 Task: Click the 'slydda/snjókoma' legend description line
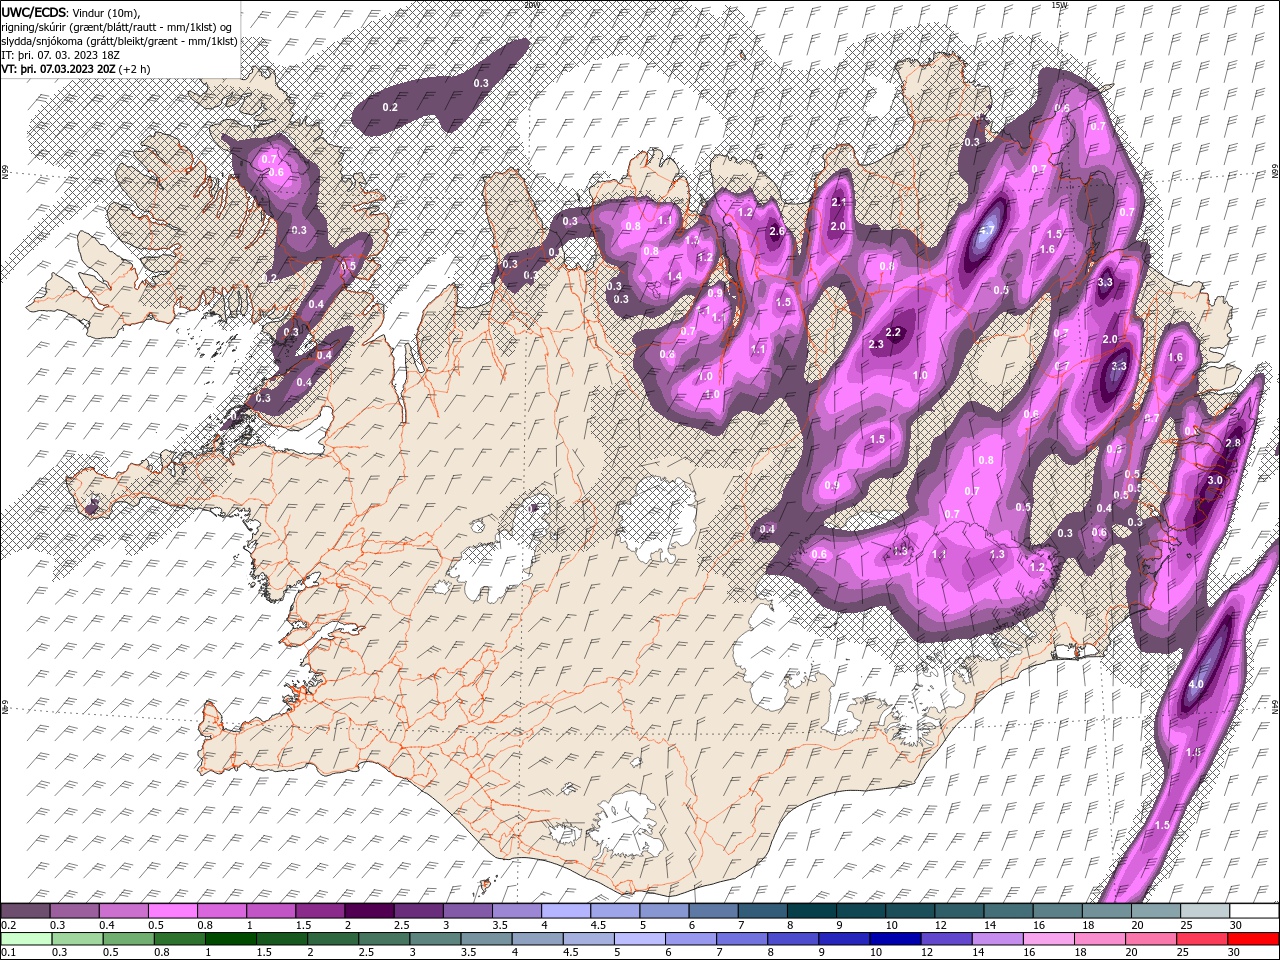click(x=120, y=41)
